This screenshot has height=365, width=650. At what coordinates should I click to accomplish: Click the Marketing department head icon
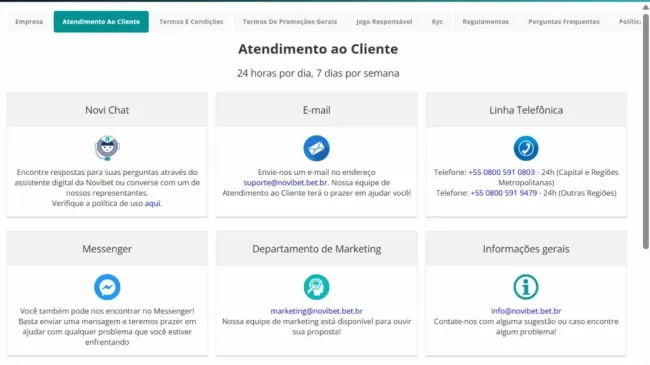pos(316,287)
